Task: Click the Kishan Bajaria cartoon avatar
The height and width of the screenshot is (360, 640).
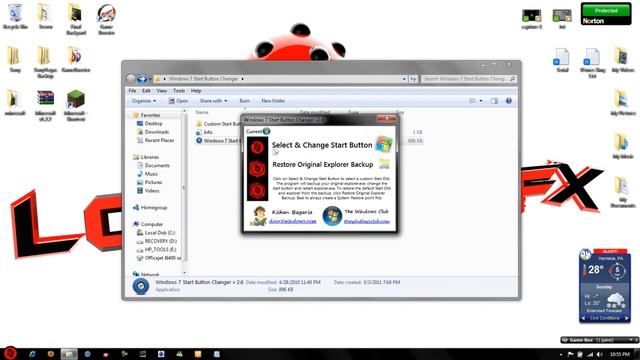Action: (x=258, y=216)
